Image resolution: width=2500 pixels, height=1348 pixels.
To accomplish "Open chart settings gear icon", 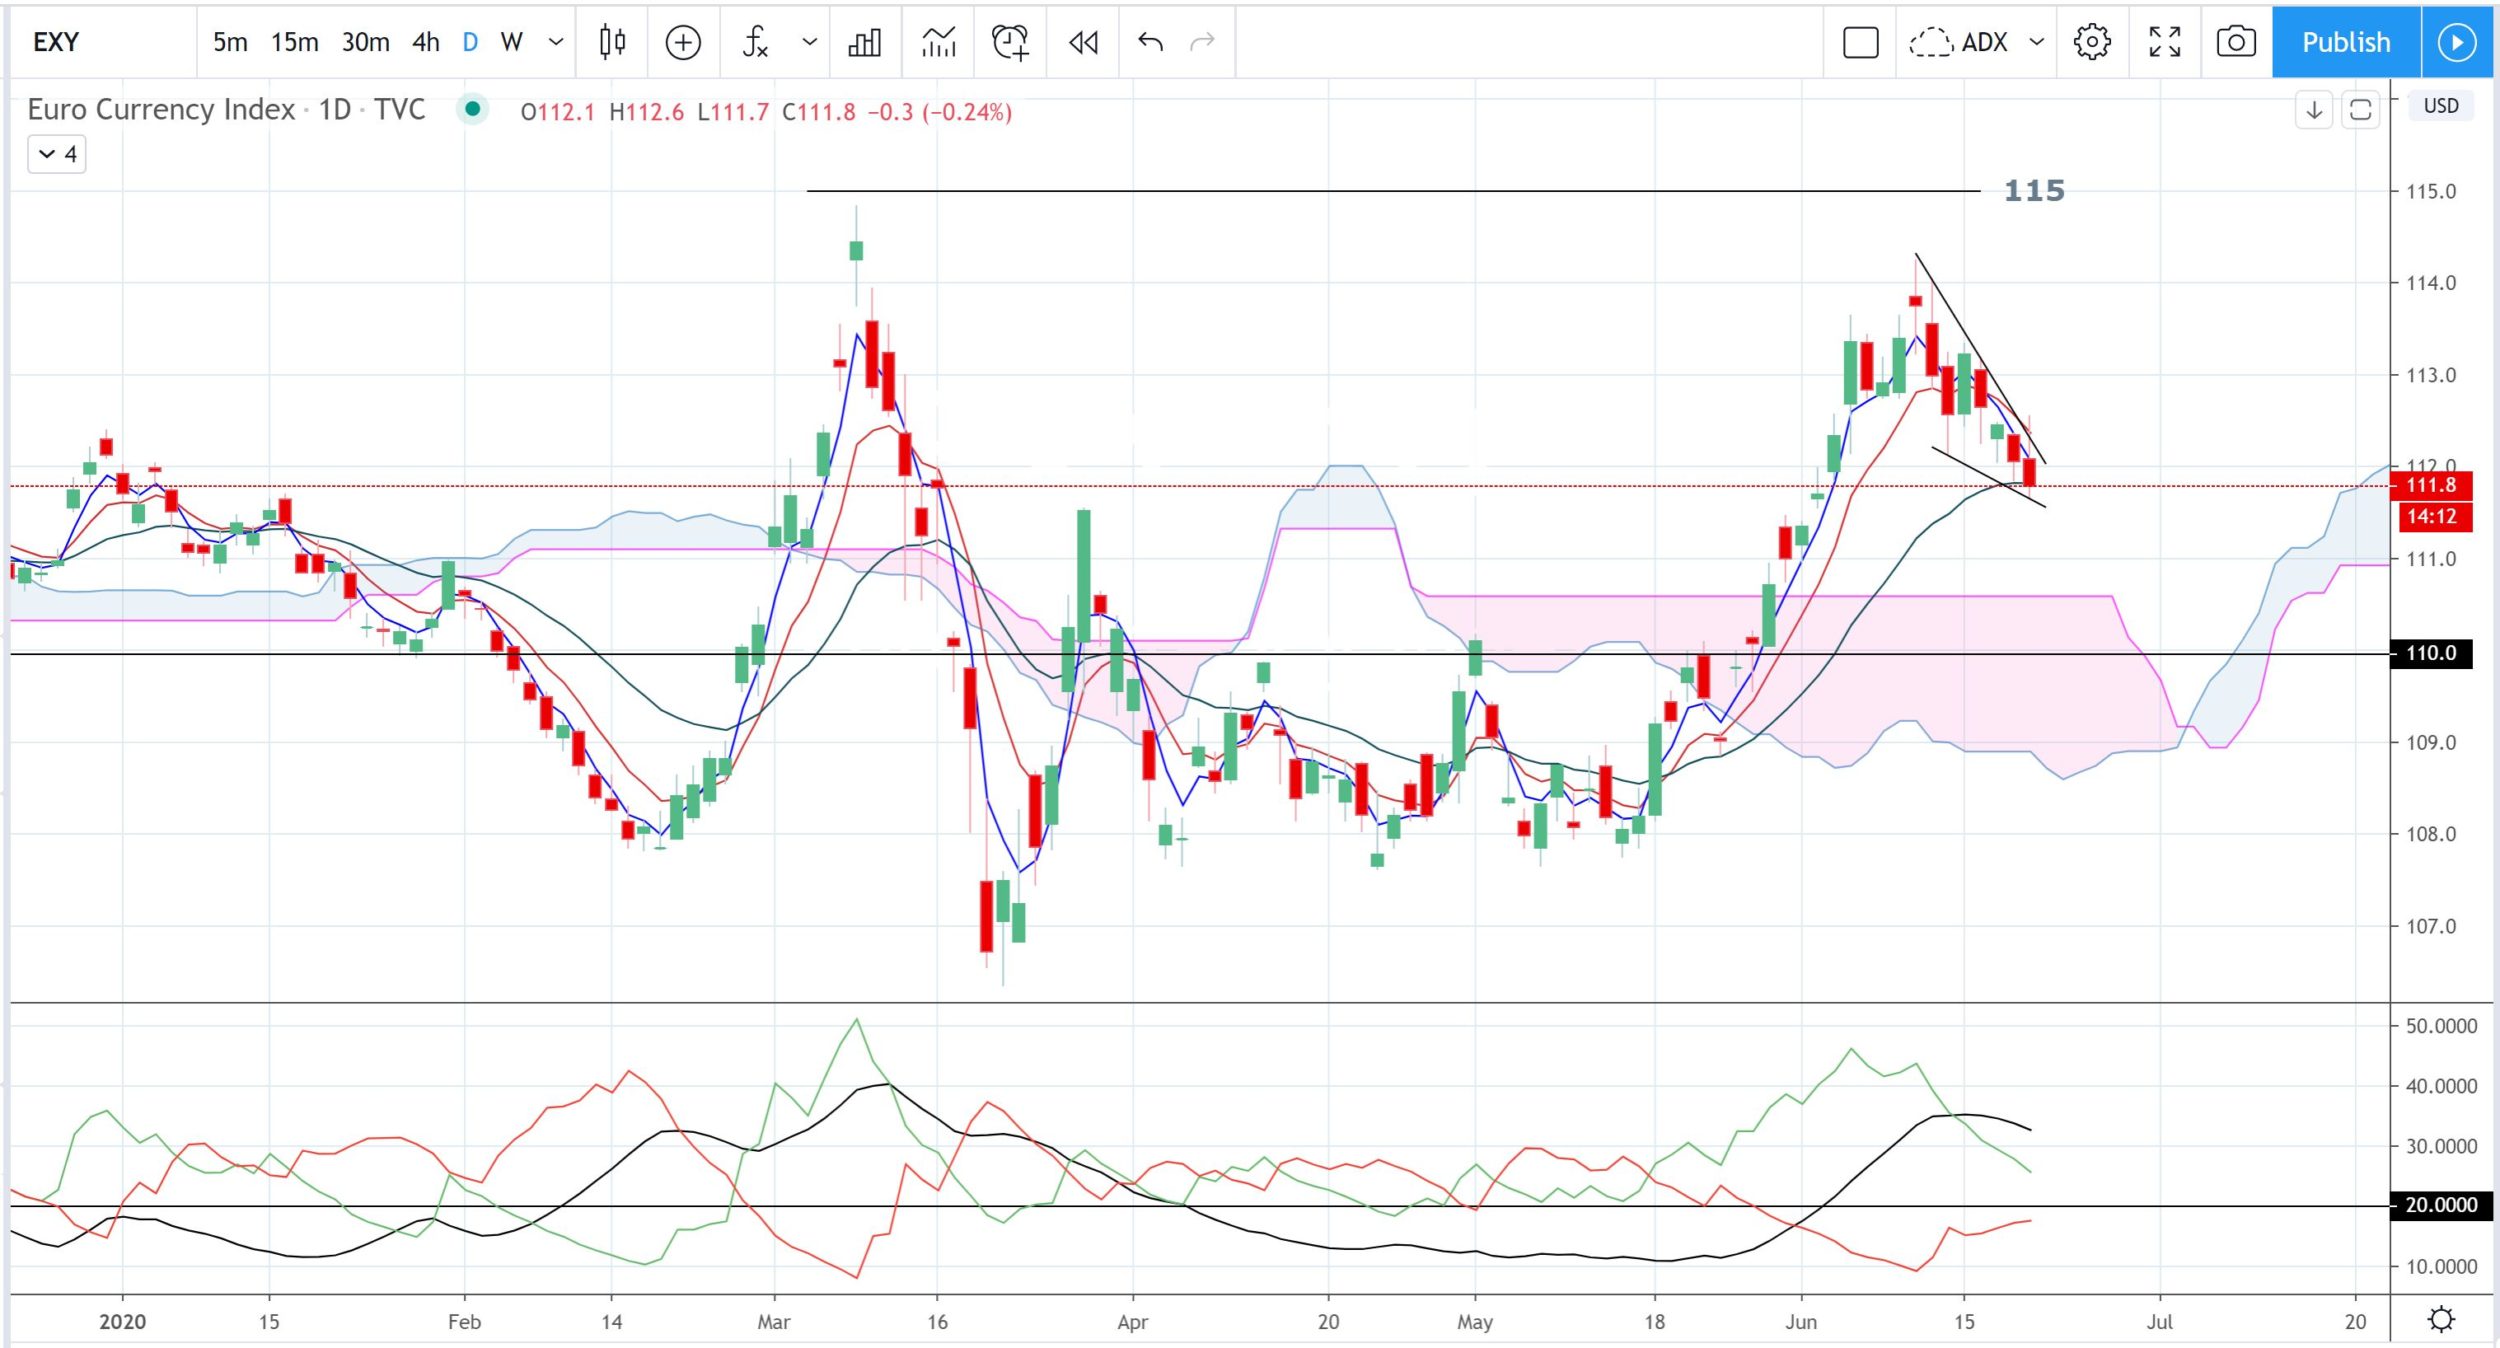I will [x=2092, y=42].
